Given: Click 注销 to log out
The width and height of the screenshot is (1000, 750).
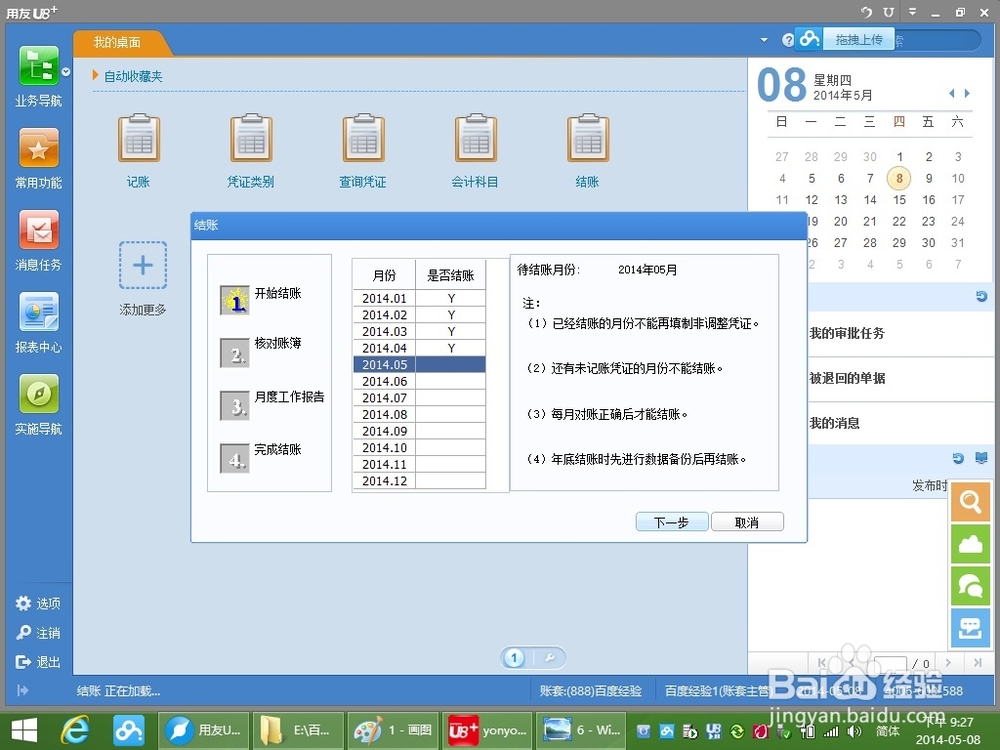Looking at the screenshot, I should (x=38, y=633).
